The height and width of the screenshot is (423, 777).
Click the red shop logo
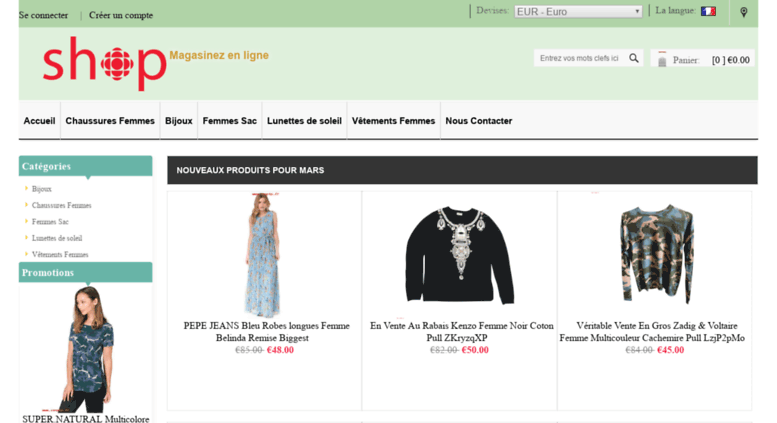(x=105, y=63)
